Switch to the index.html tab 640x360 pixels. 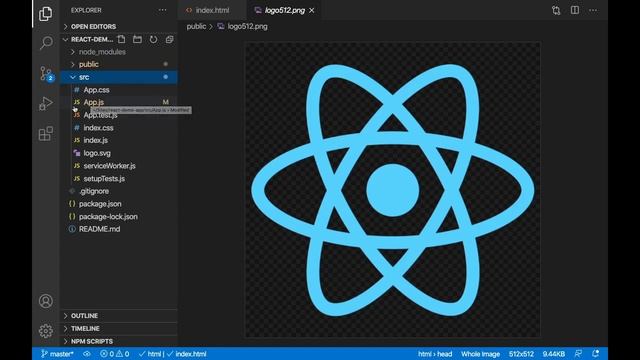tap(212, 10)
